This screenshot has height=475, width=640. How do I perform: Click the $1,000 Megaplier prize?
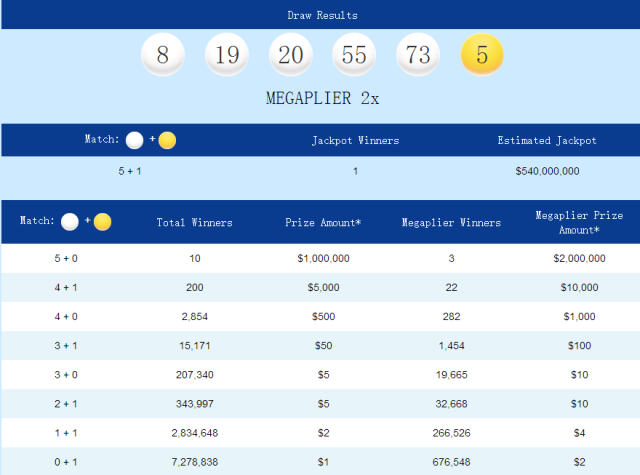580,317
